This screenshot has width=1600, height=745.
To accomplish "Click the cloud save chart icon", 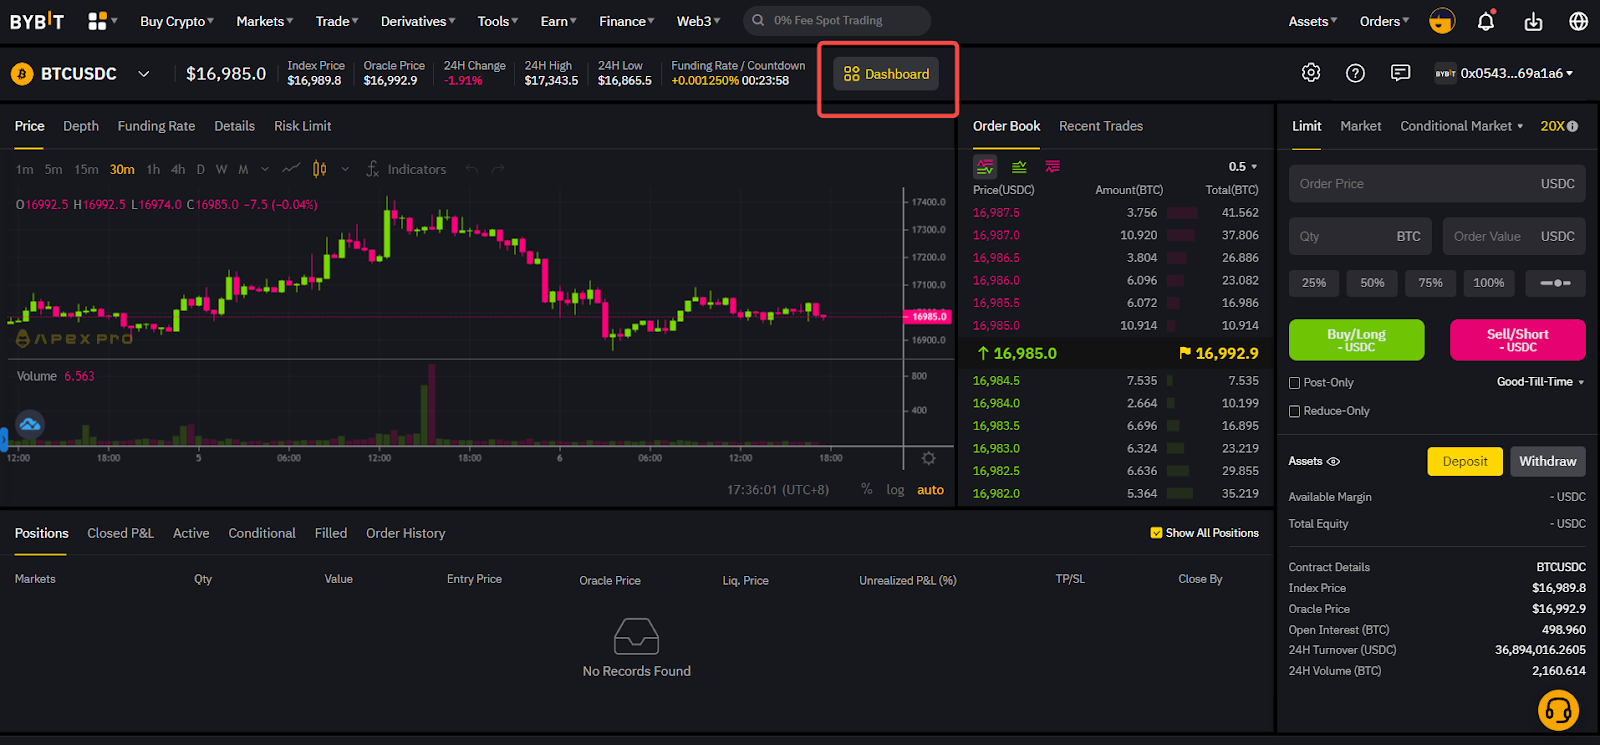I will click(30, 424).
